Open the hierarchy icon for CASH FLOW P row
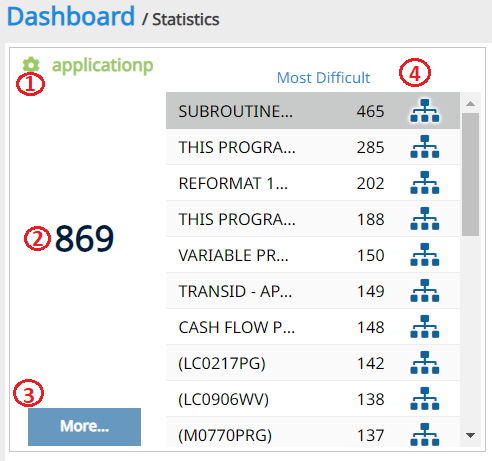Viewport: 492px width, 461px height. (x=425, y=327)
